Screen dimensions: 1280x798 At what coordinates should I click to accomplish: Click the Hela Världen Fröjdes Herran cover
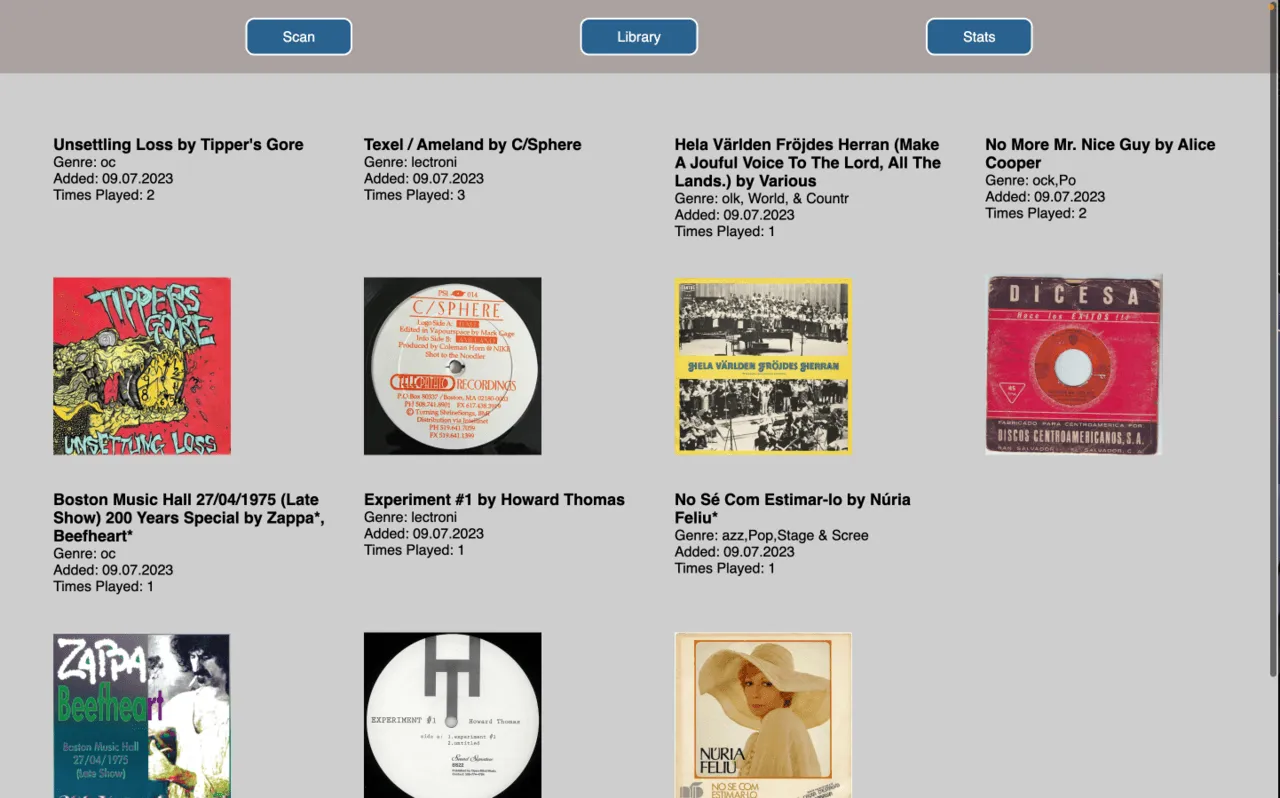pyautogui.click(x=763, y=366)
